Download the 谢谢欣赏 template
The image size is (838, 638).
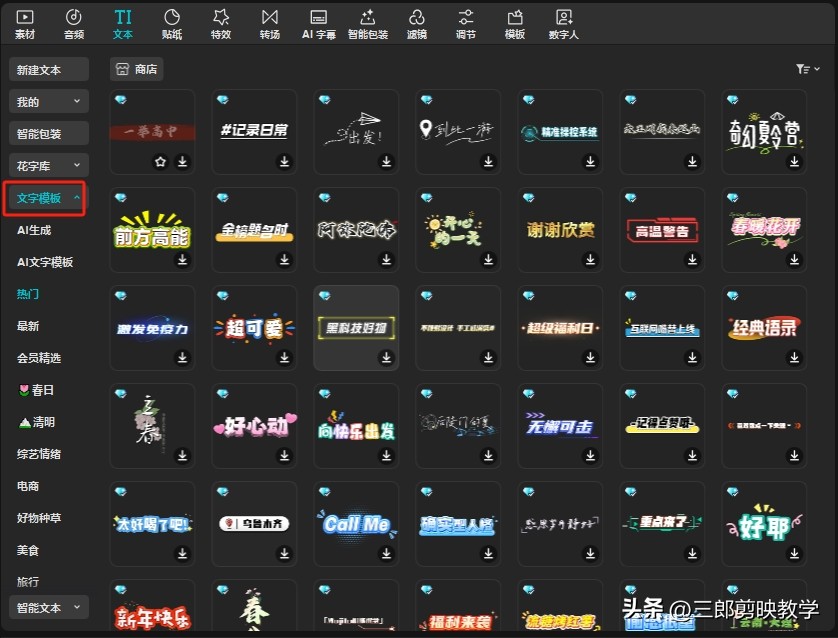pyautogui.click(x=591, y=259)
